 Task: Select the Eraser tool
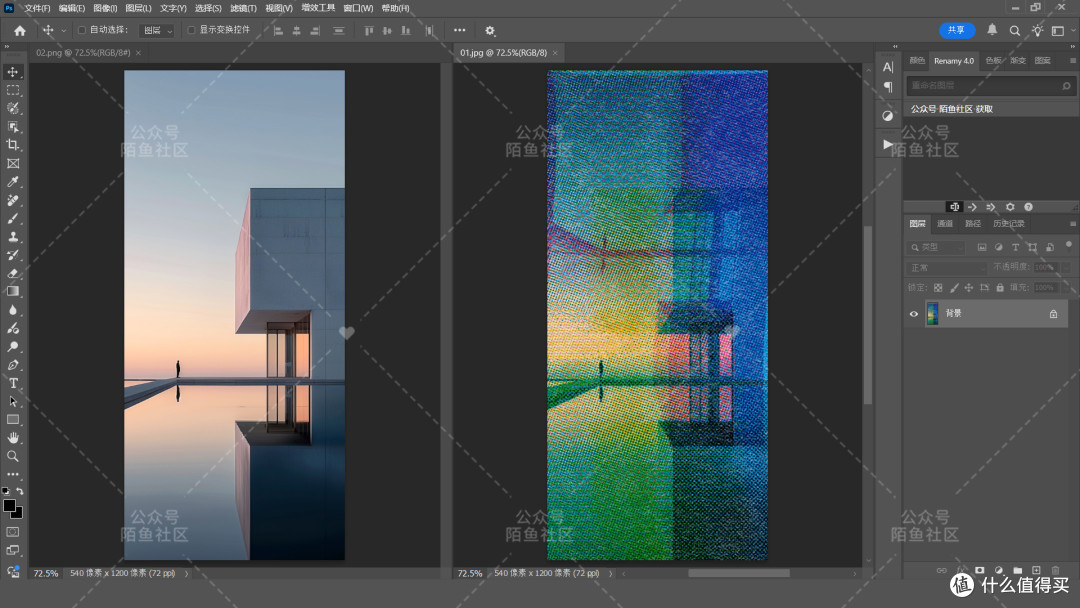(x=13, y=273)
